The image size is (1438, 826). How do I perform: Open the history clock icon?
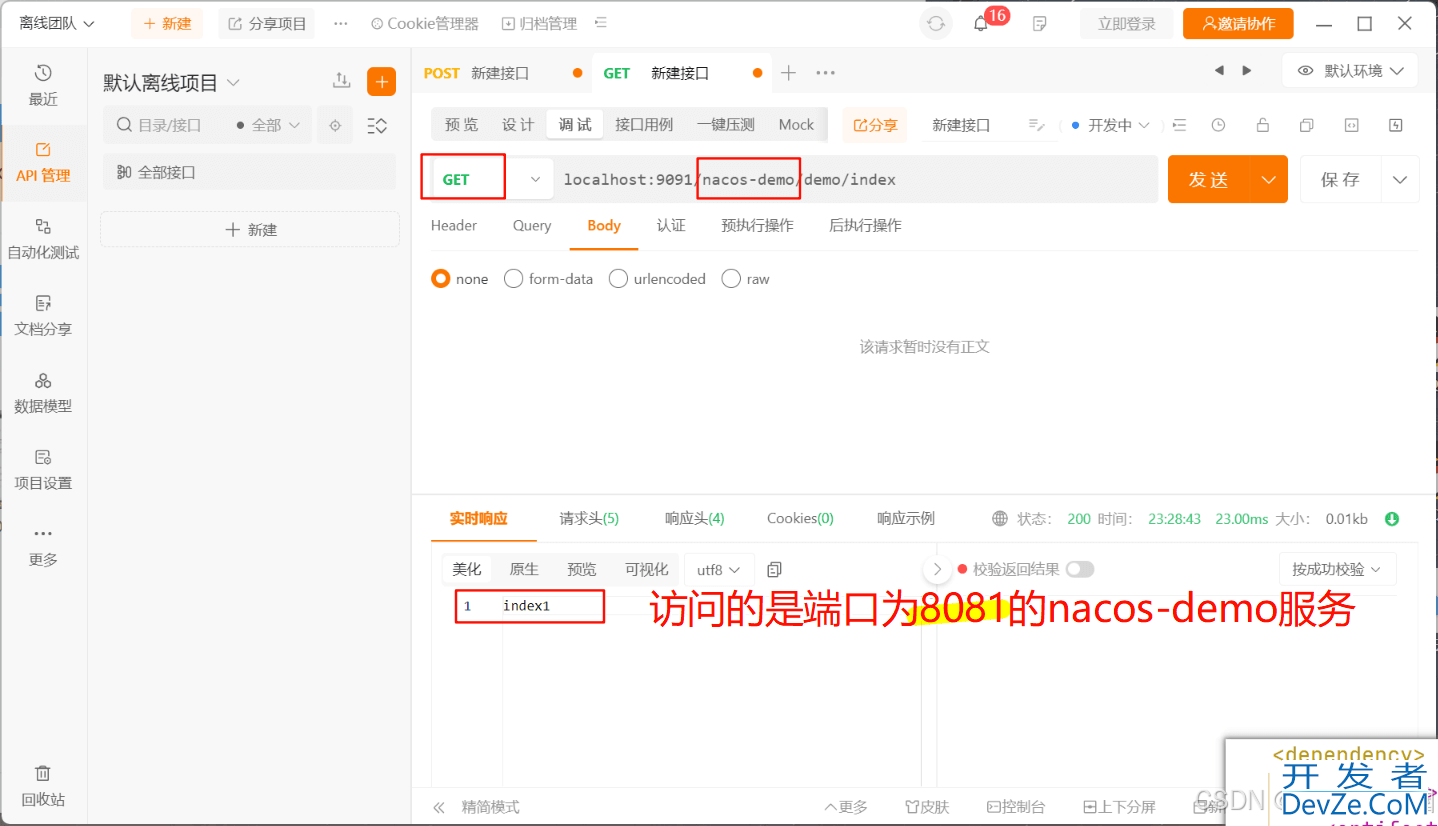pyautogui.click(x=1218, y=125)
